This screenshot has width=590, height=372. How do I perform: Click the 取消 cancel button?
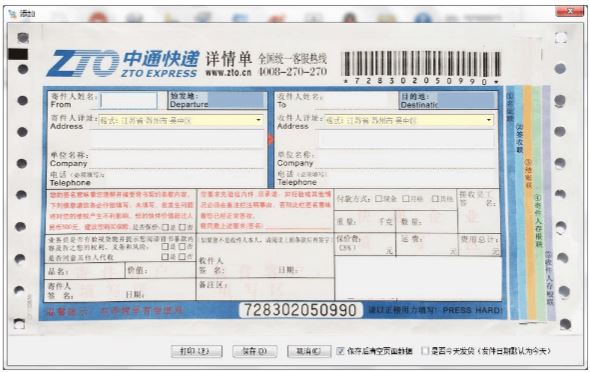[x=309, y=351]
